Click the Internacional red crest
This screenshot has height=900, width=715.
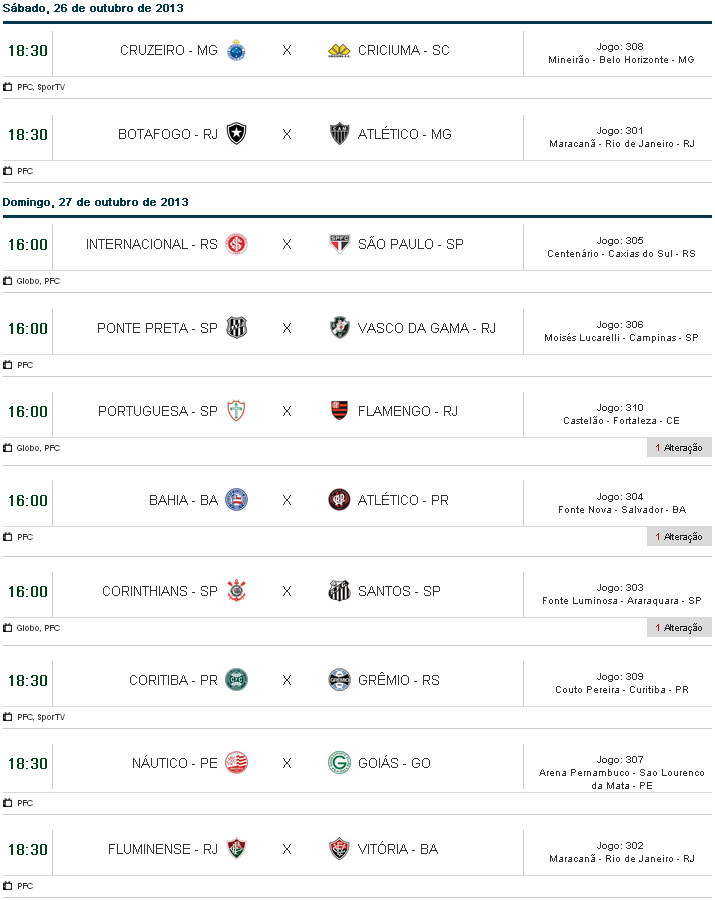236,244
